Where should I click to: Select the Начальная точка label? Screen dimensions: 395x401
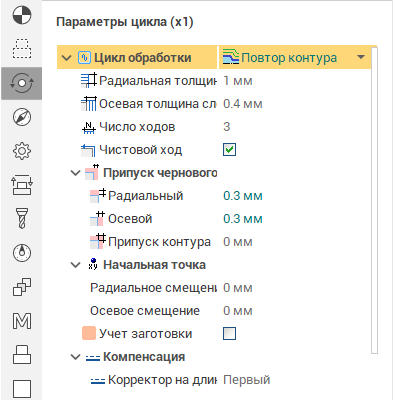pos(154,265)
